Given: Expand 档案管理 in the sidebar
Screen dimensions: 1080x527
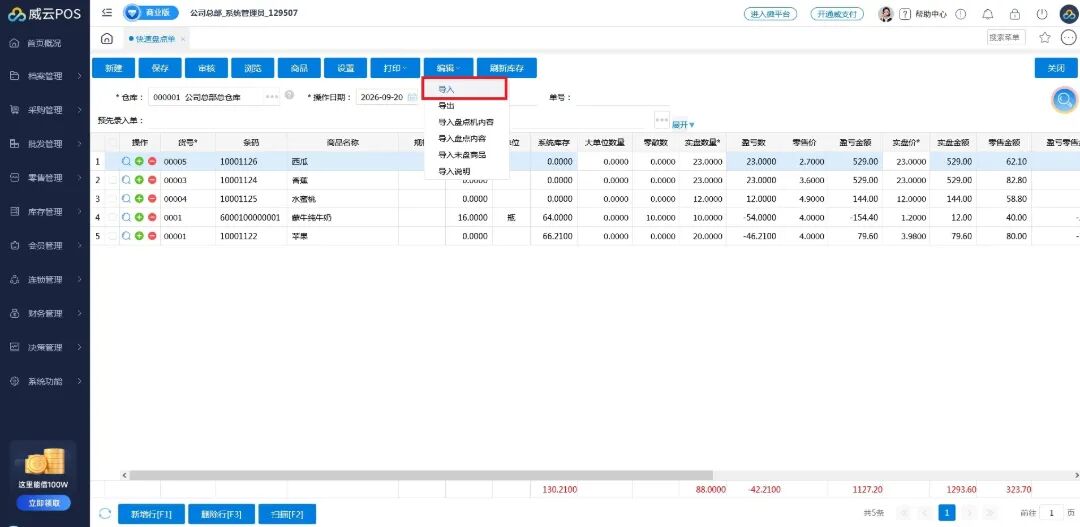Looking at the screenshot, I should (x=45, y=76).
